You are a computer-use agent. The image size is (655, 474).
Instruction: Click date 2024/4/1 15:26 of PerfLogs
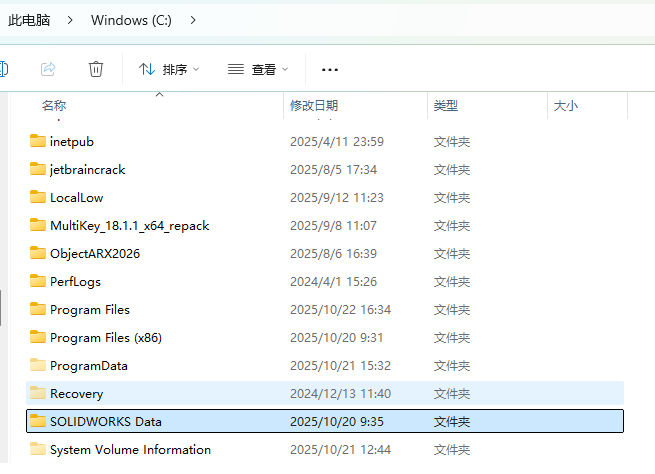pyautogui.click(x=333, y=281)
